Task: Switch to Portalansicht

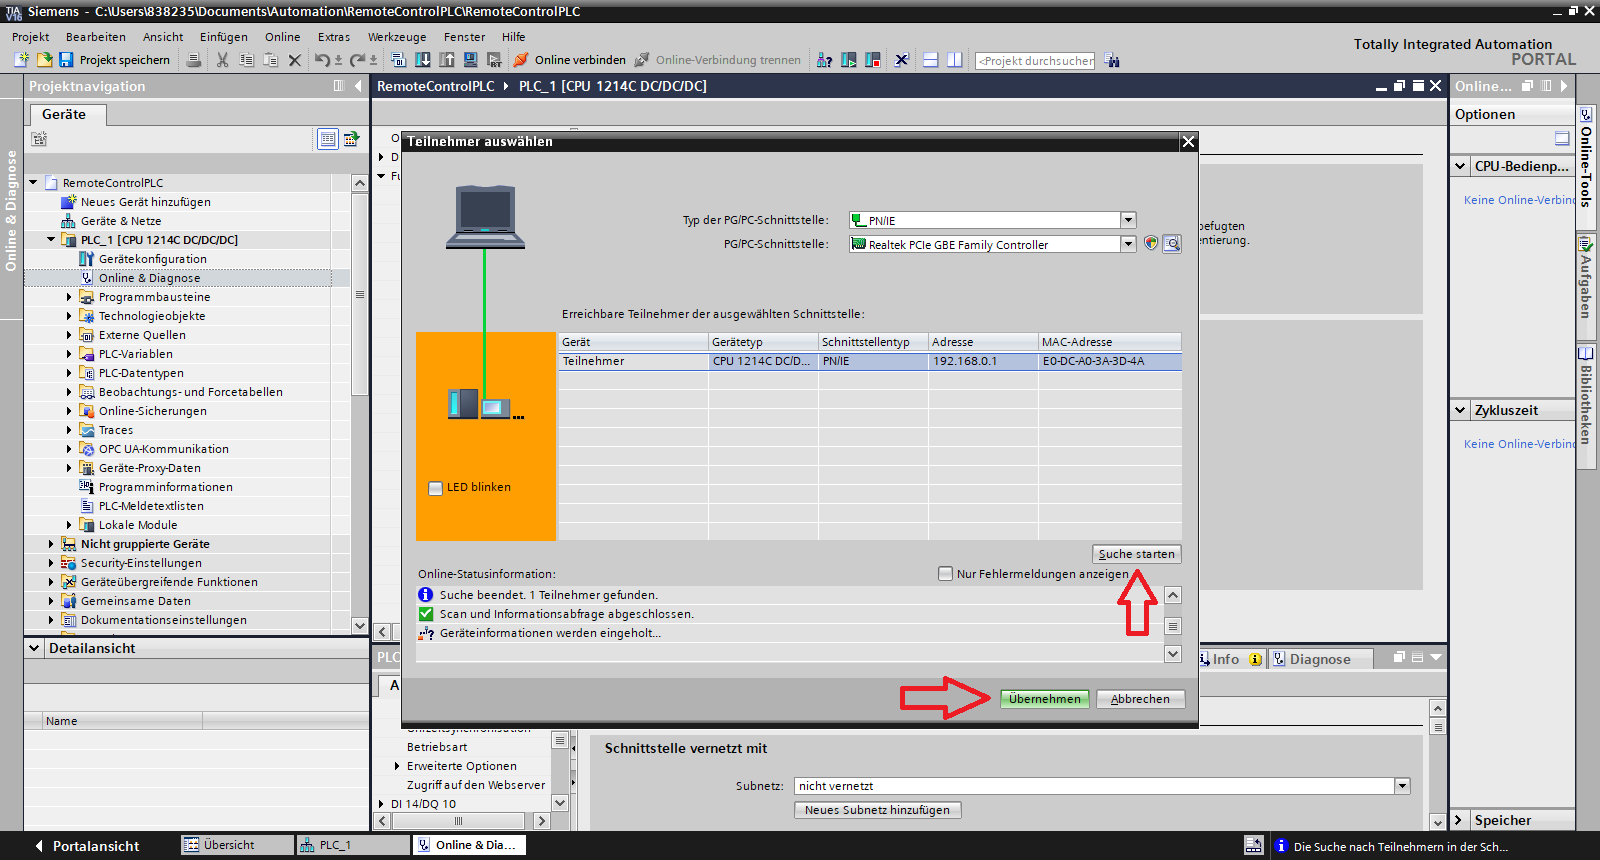Action: [x=87, y=846]
